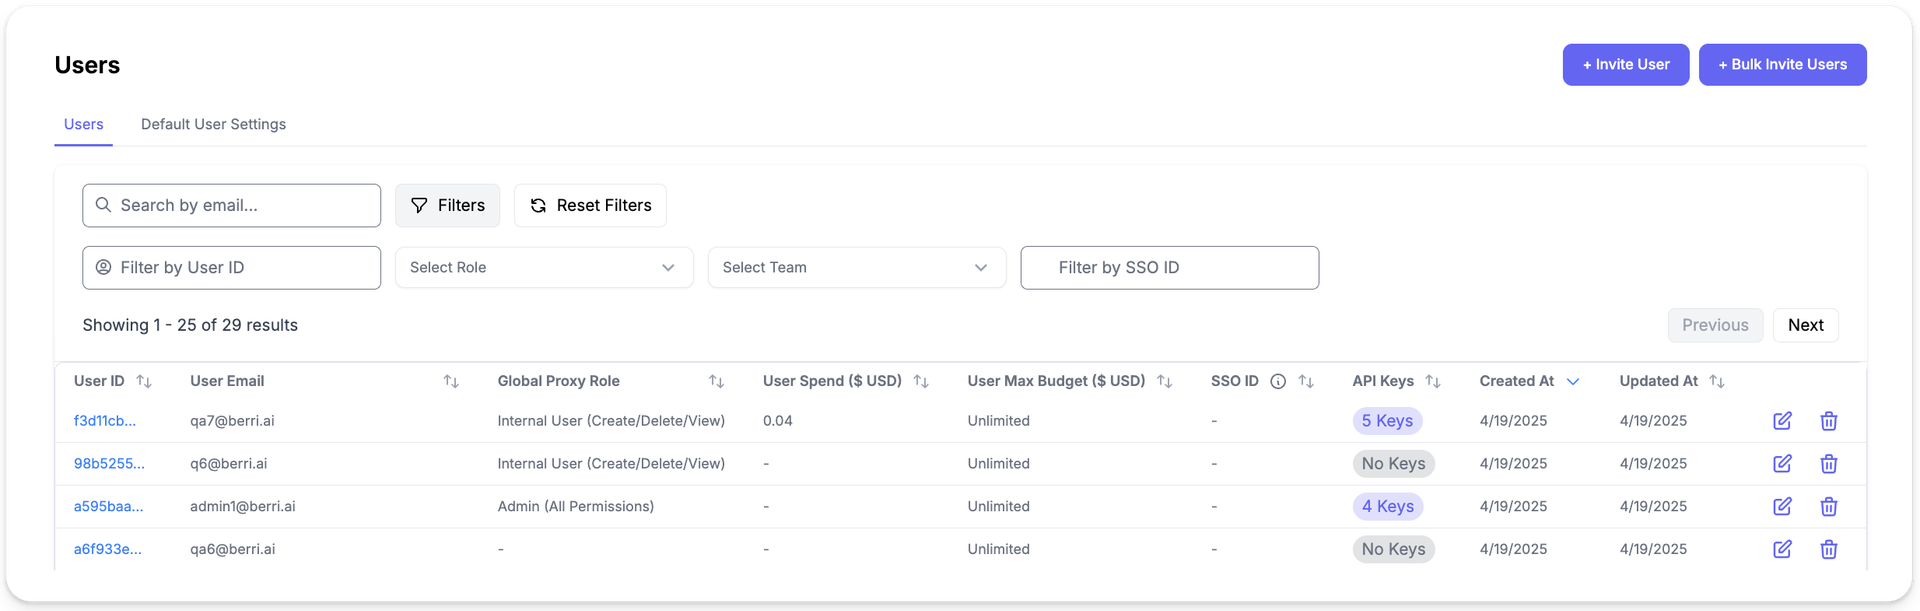
Task: Delete user qa6@berri.ai via trash icon
Action: pyautogui.click(x=1828, y=550)
